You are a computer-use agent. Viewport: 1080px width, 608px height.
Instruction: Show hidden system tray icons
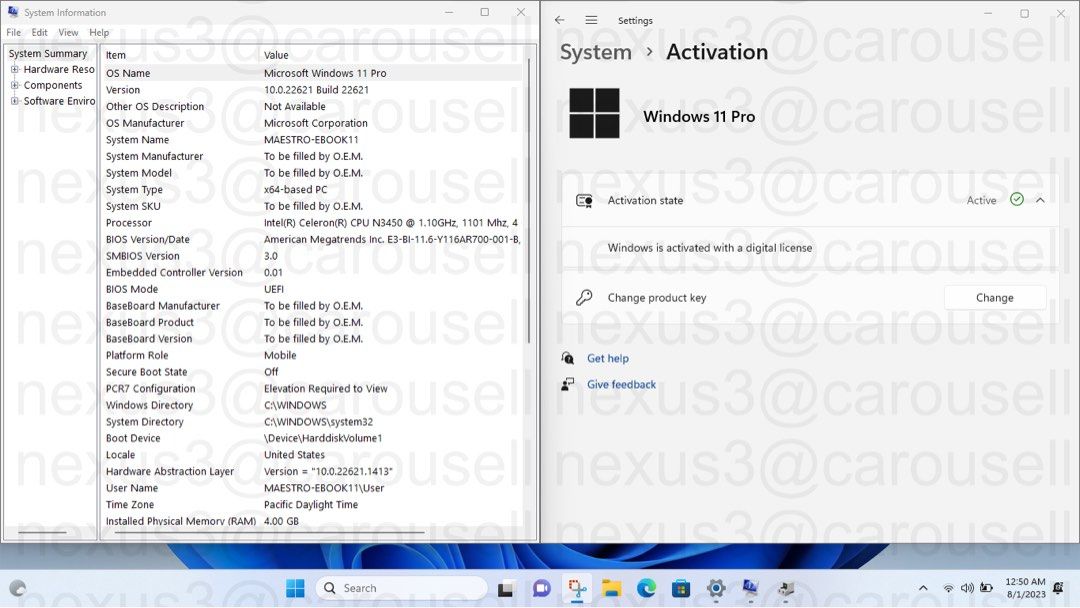coord(923,588)
